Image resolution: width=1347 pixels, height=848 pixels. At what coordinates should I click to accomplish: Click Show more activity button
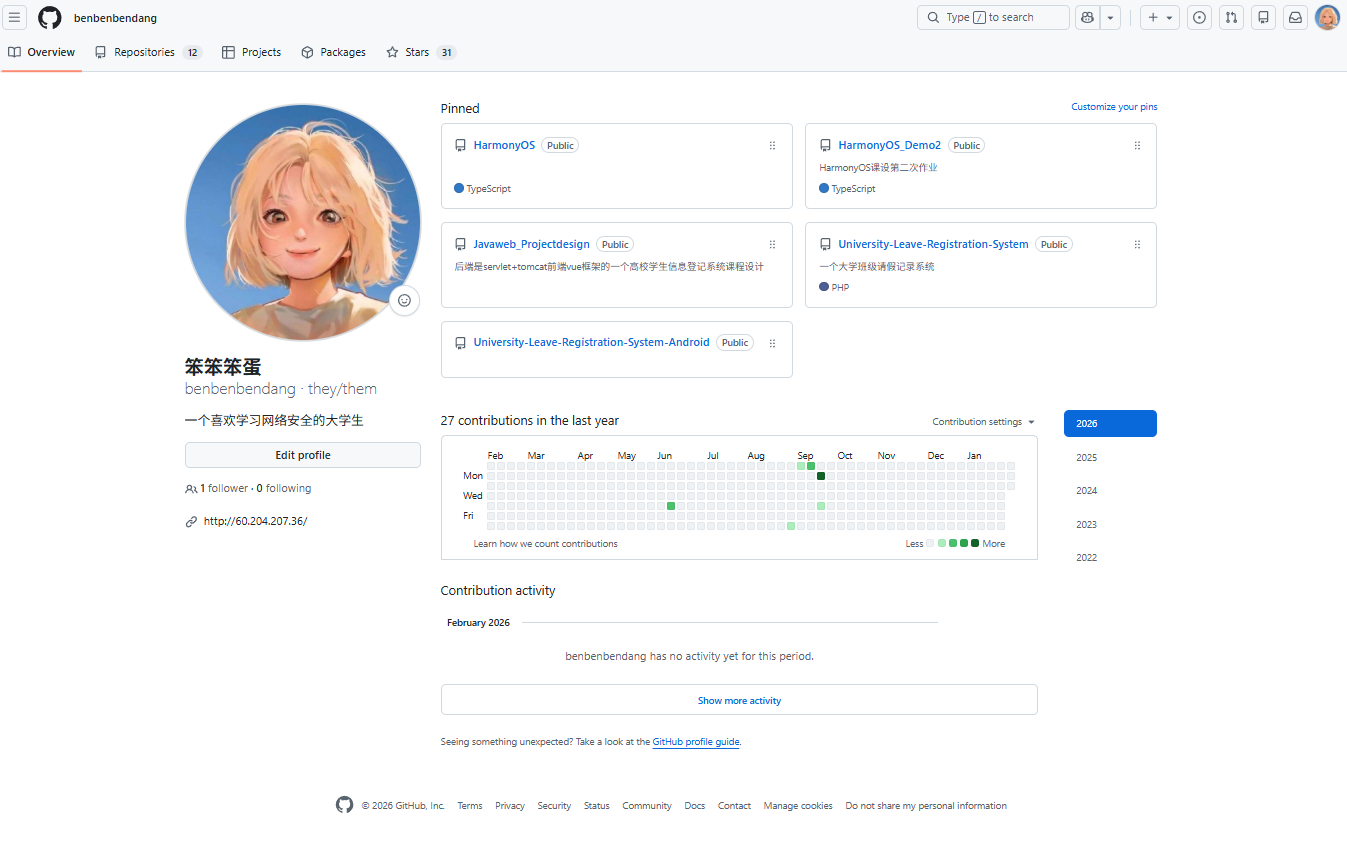click(x=738, y=700)
